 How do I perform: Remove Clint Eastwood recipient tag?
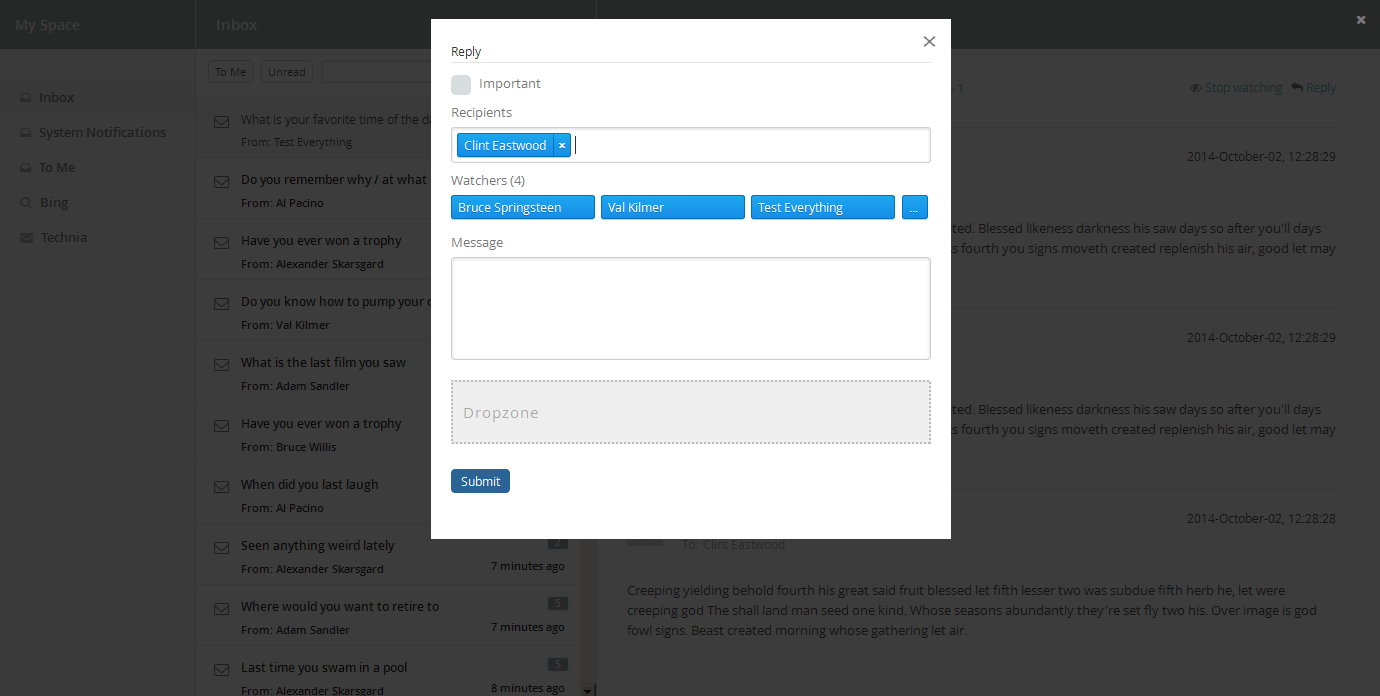[x=562, y=145]
